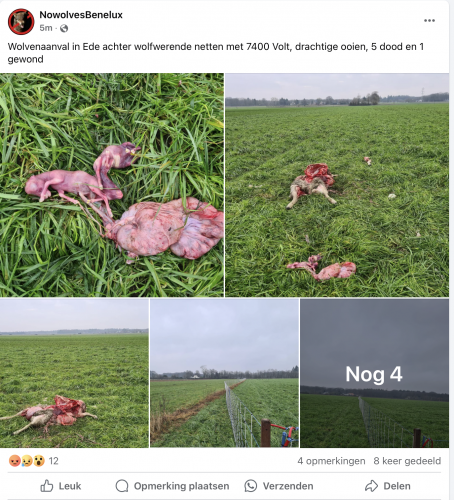454x500 pixels.
Task: Click the Delen share arrow icon
Action: click(371, 486)
